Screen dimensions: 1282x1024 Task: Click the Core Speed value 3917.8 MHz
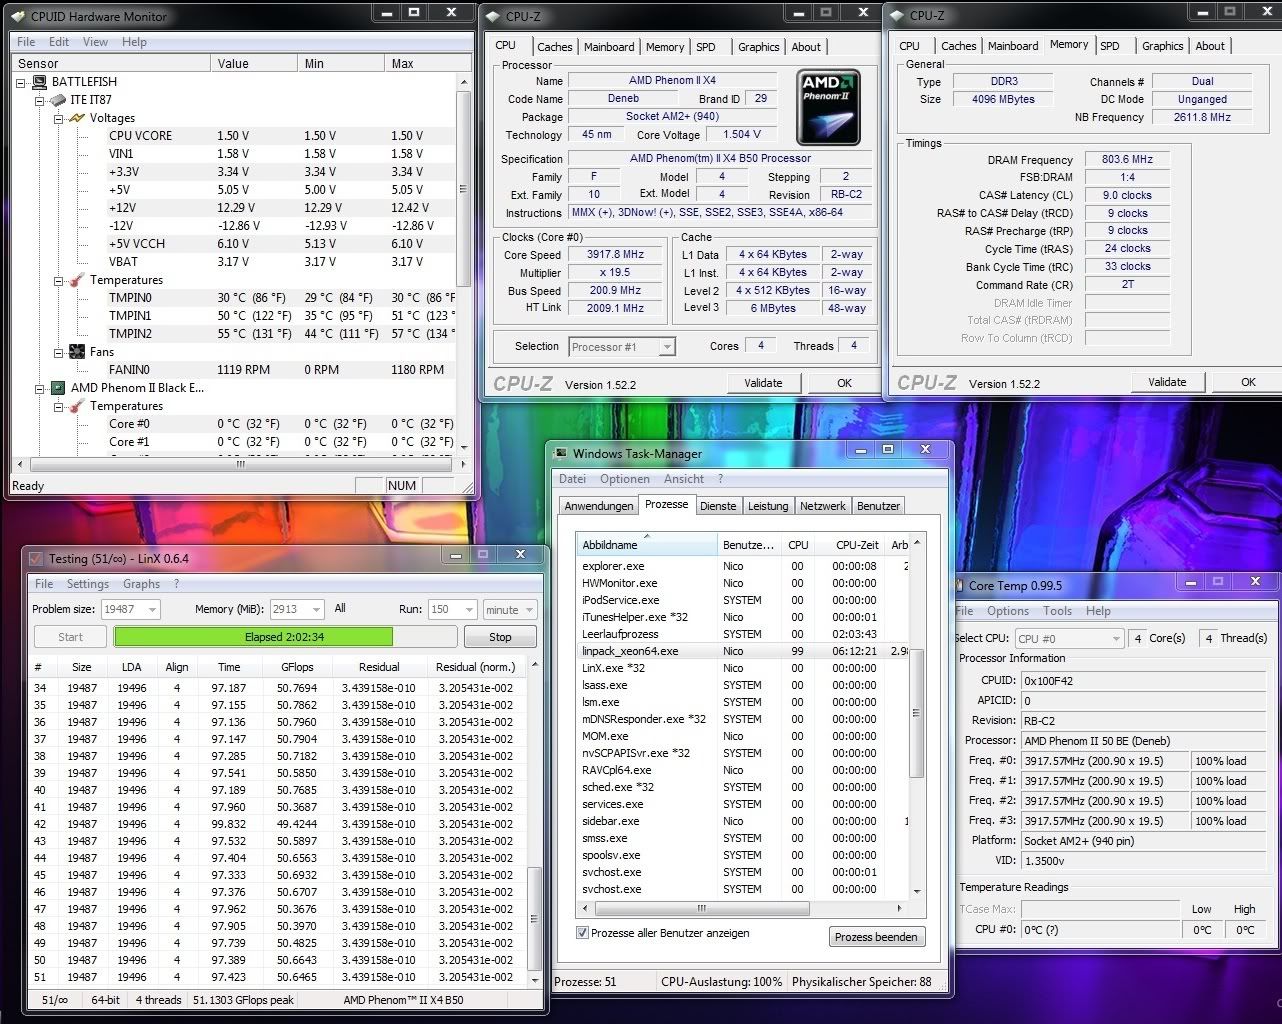pos(615,255)
